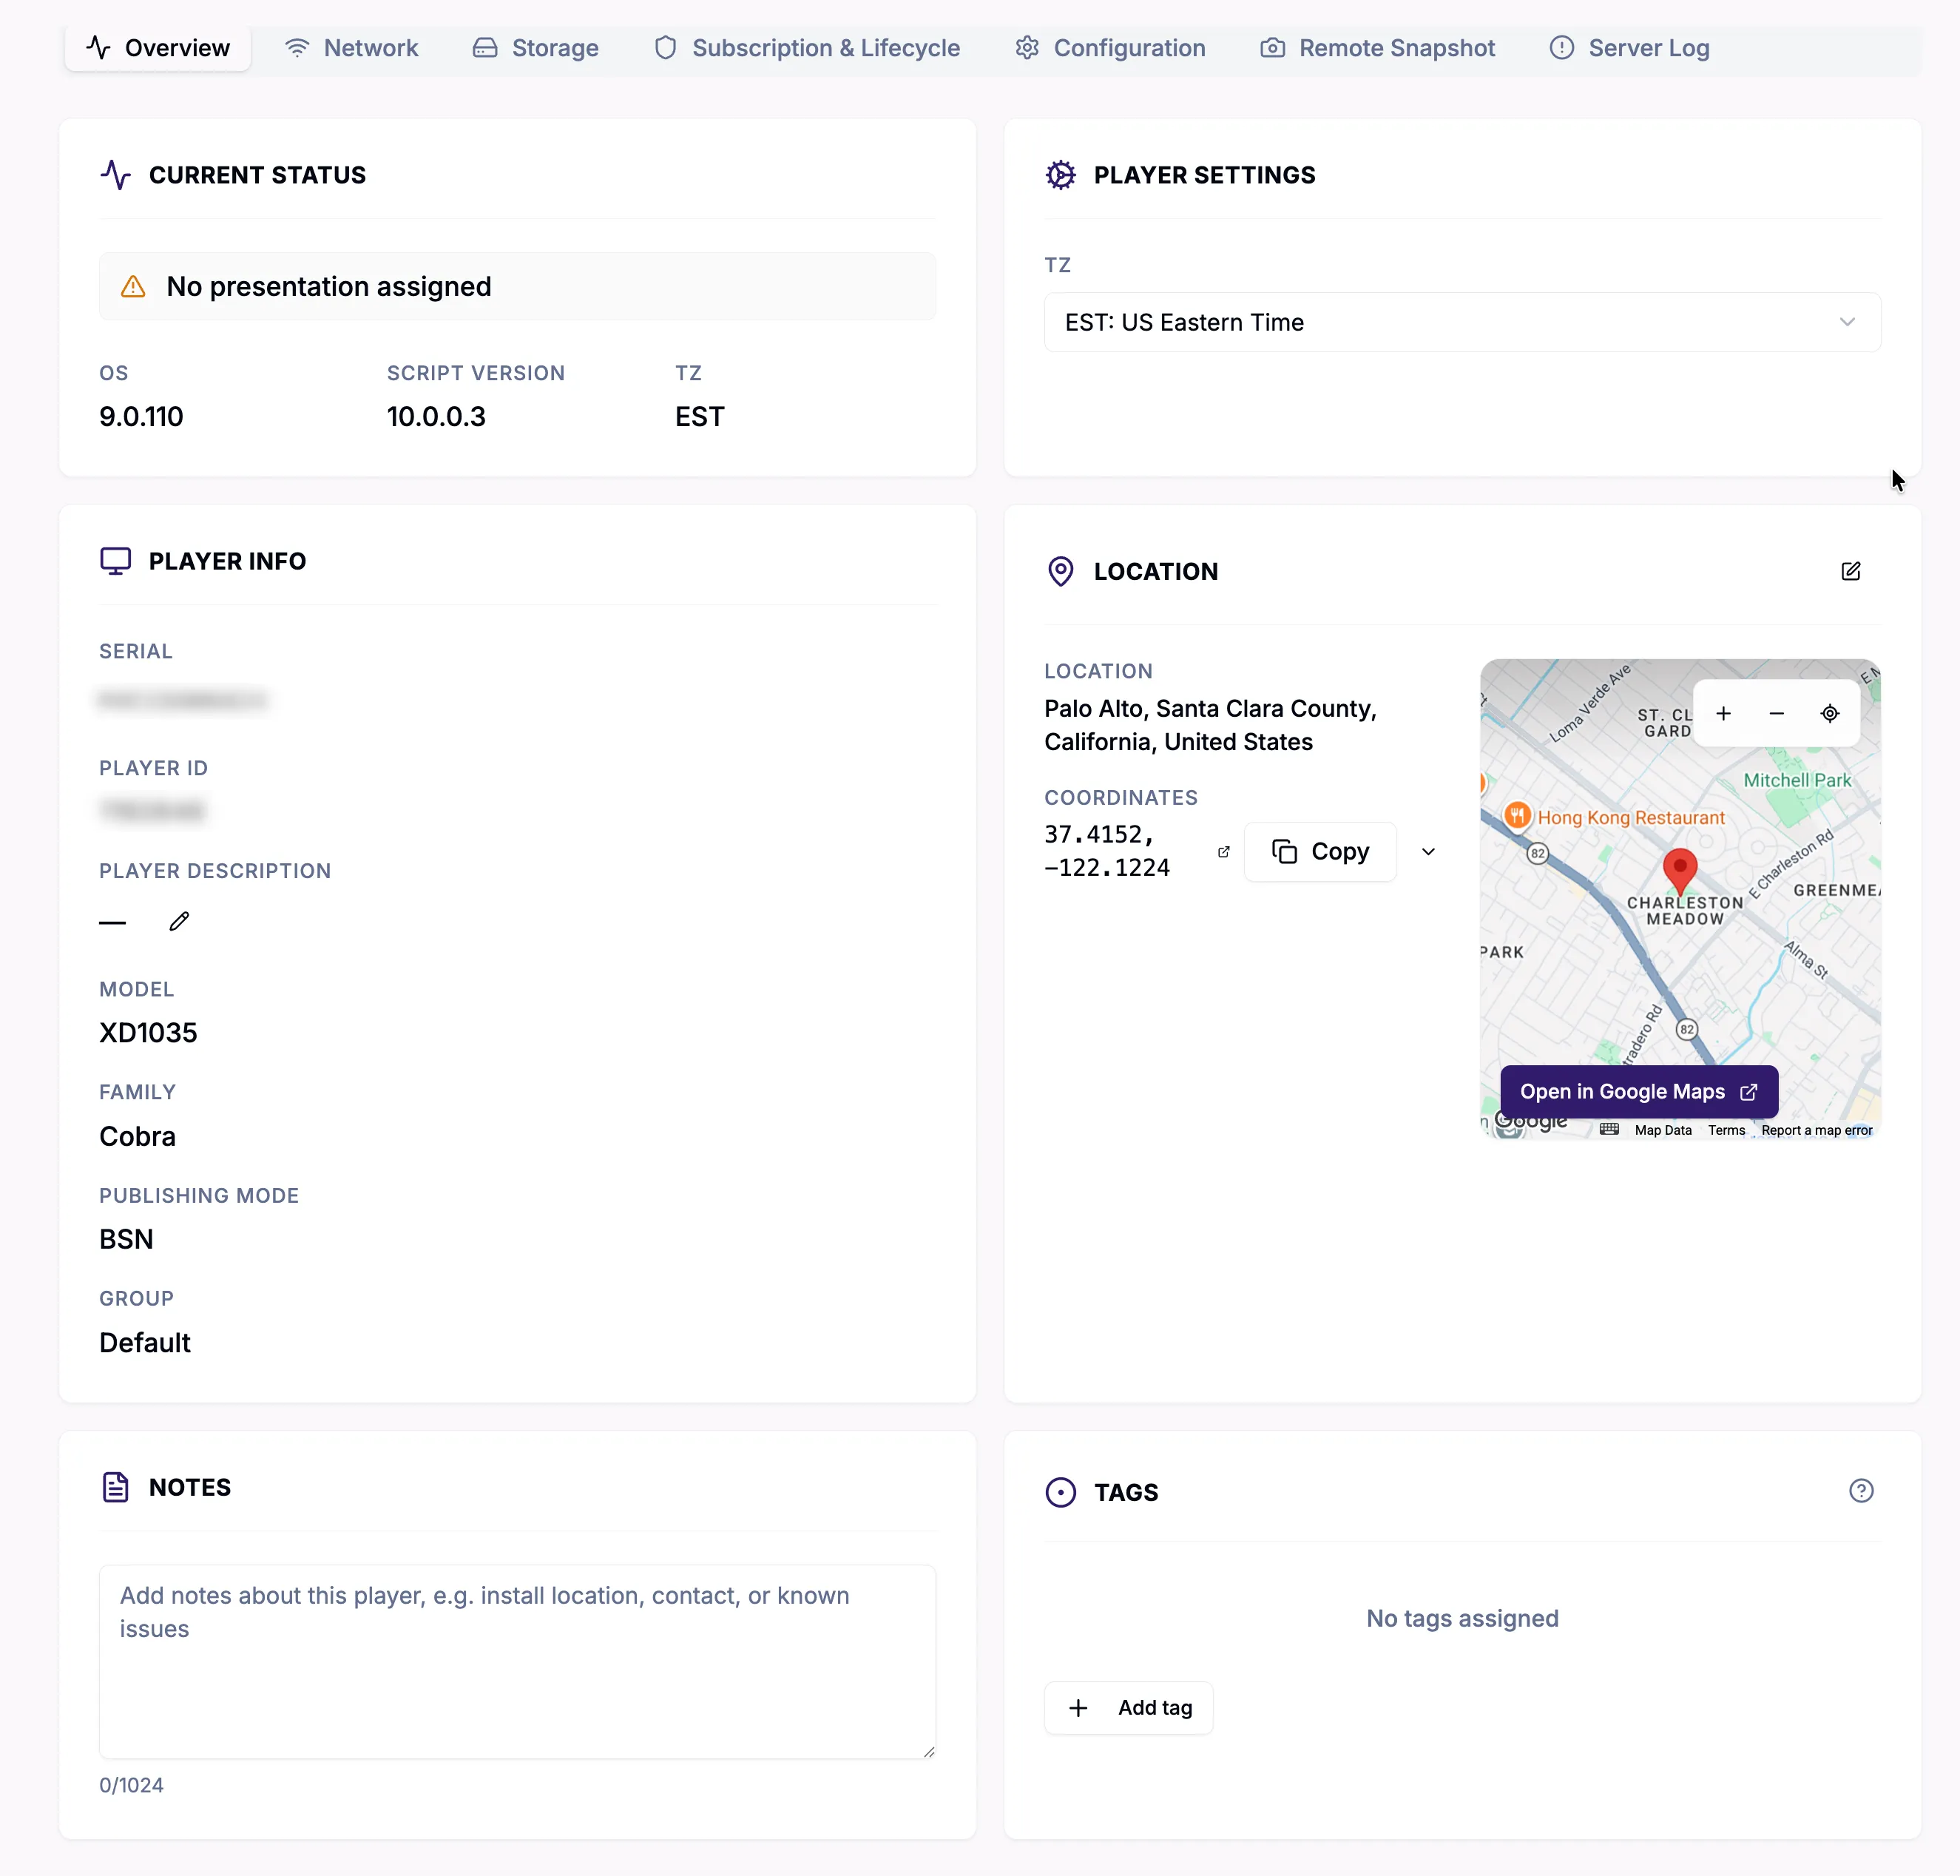Click the publishing mode value BSN
This screenshot has width=1960, height=1876.
click(x=126, y=1239)
